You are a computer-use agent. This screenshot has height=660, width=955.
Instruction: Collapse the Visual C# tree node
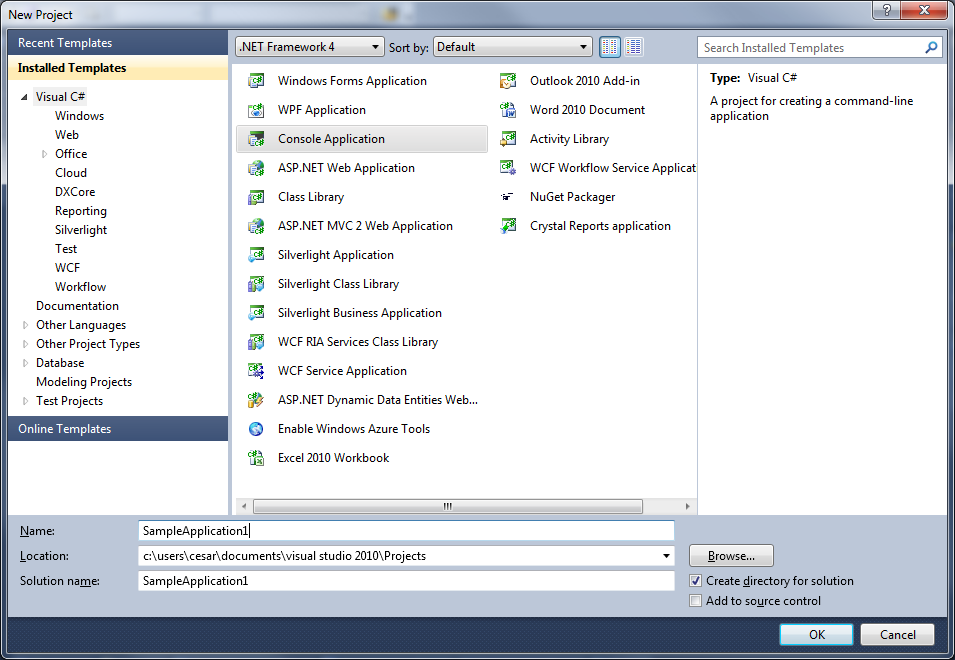[x=24, y=97]
